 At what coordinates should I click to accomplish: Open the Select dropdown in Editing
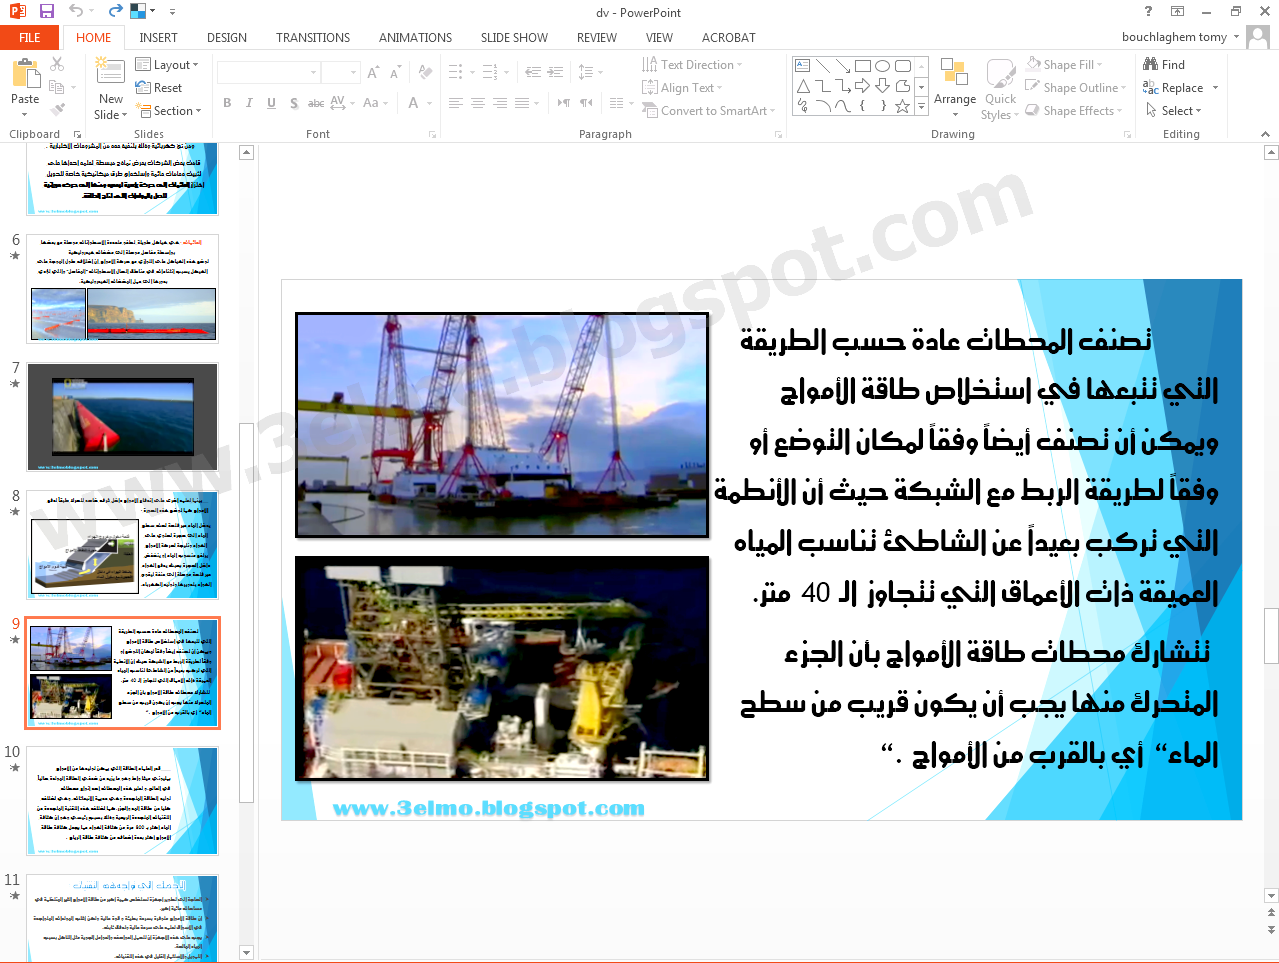tap(1173, 111)
